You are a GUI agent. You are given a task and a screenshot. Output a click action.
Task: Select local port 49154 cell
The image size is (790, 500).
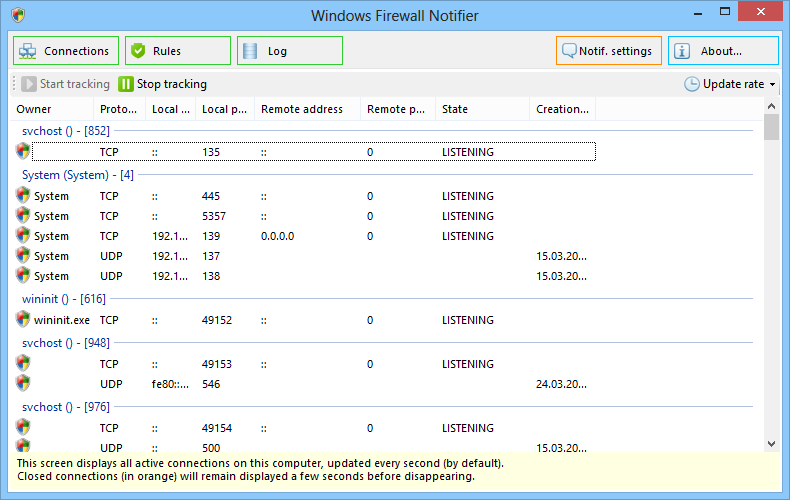[x=217, y=428]
